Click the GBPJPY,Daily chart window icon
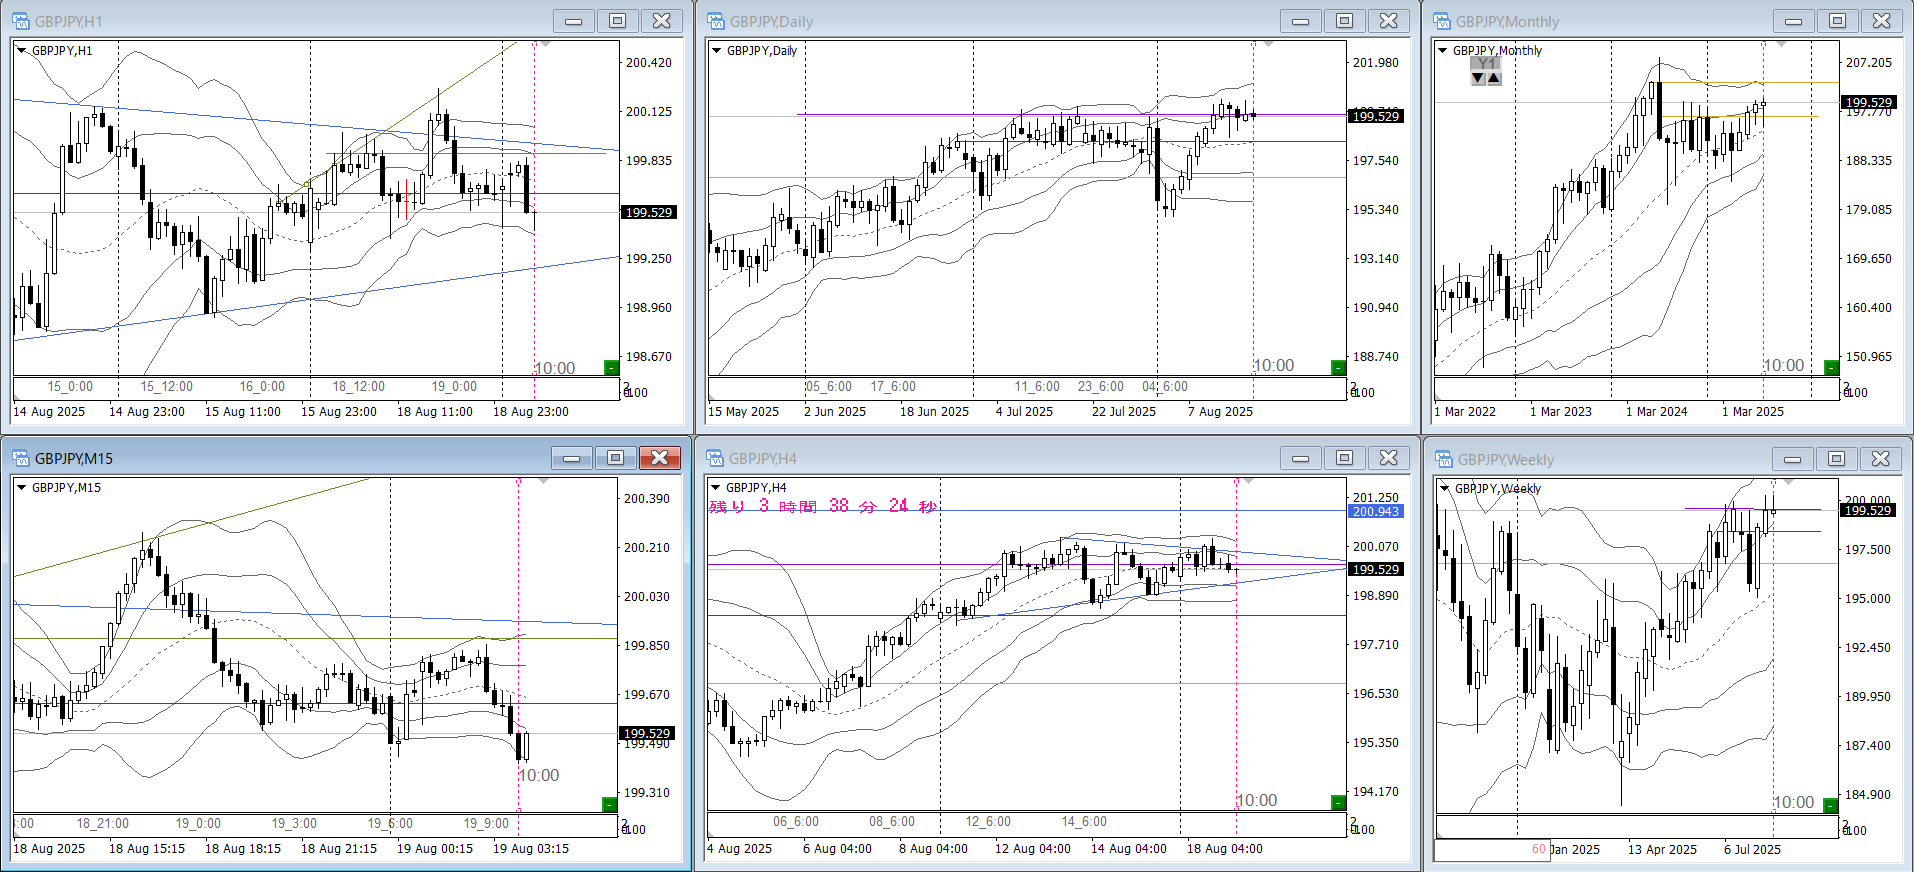Viewport: 1914px width, 872px height. [715, 21]
